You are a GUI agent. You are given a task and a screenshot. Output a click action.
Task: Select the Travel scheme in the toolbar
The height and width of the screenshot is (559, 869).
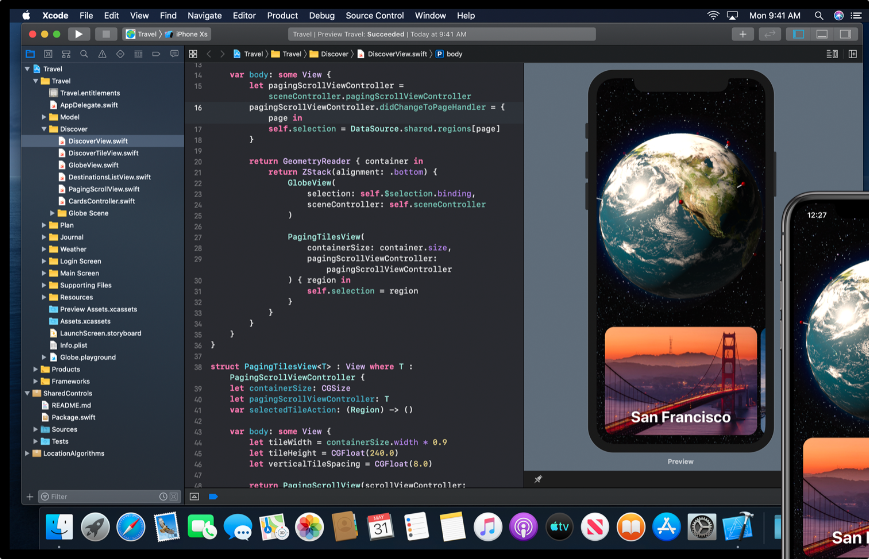coord(142,34)
